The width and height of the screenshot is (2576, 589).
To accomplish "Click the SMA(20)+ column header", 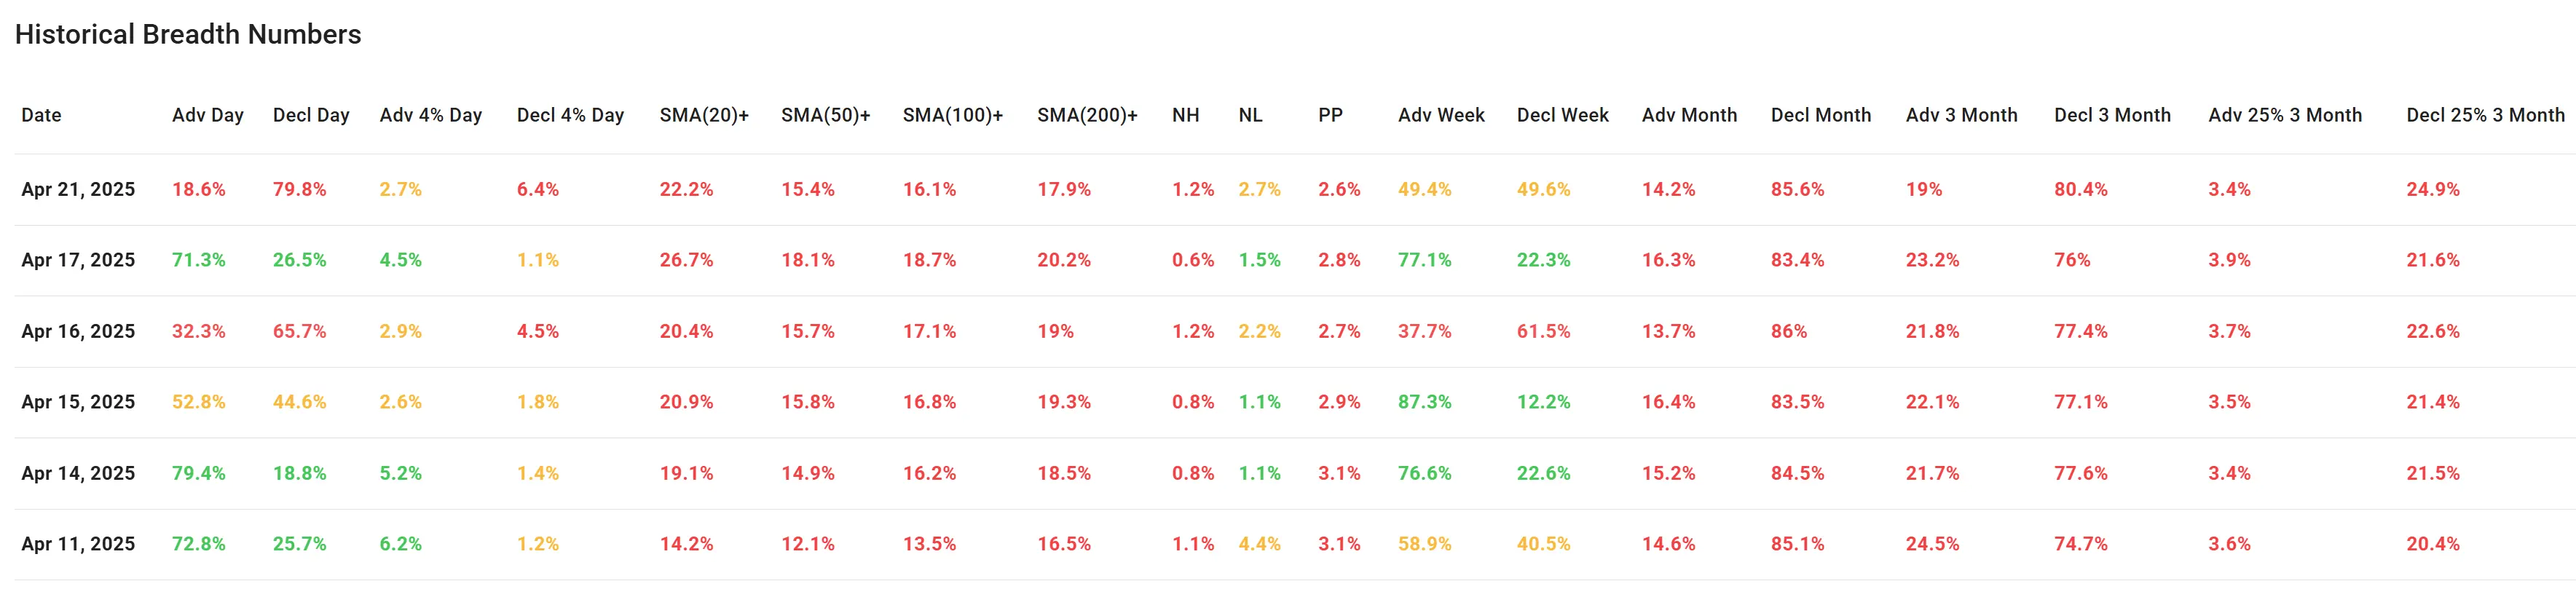I will pos(703,115).
